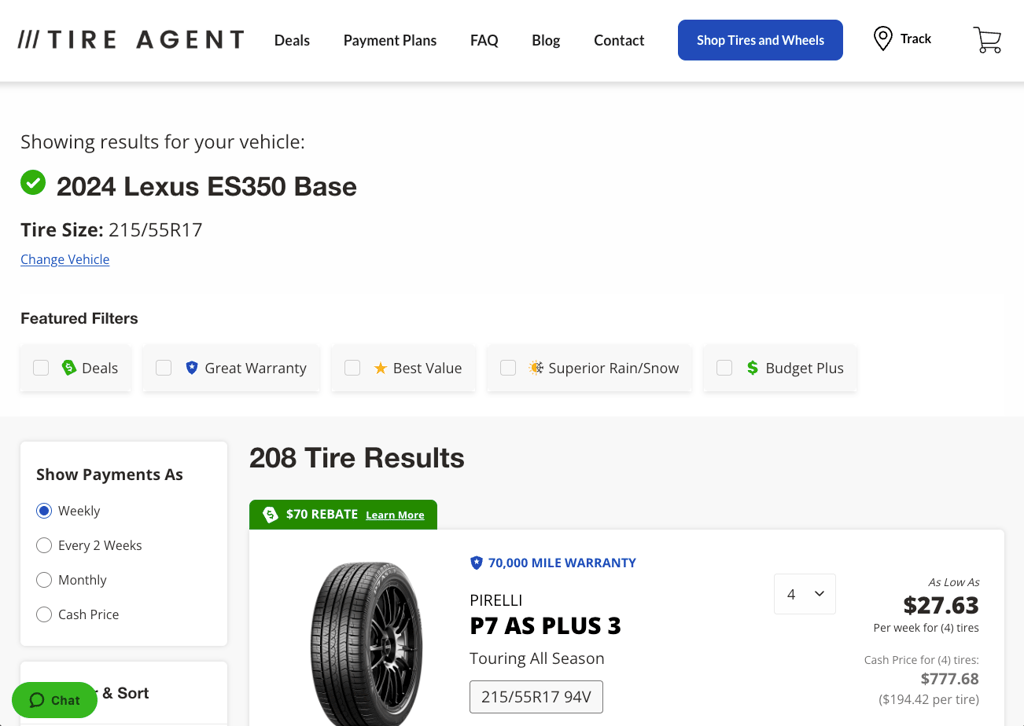Visit the Blog navigation item

(x=546, y=40)
